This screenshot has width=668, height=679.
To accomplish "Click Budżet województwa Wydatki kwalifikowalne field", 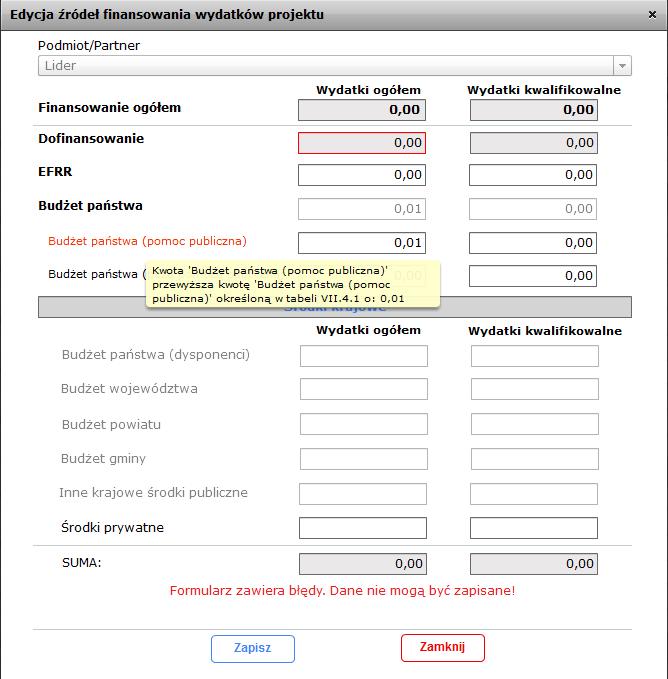I will (535, 389).
